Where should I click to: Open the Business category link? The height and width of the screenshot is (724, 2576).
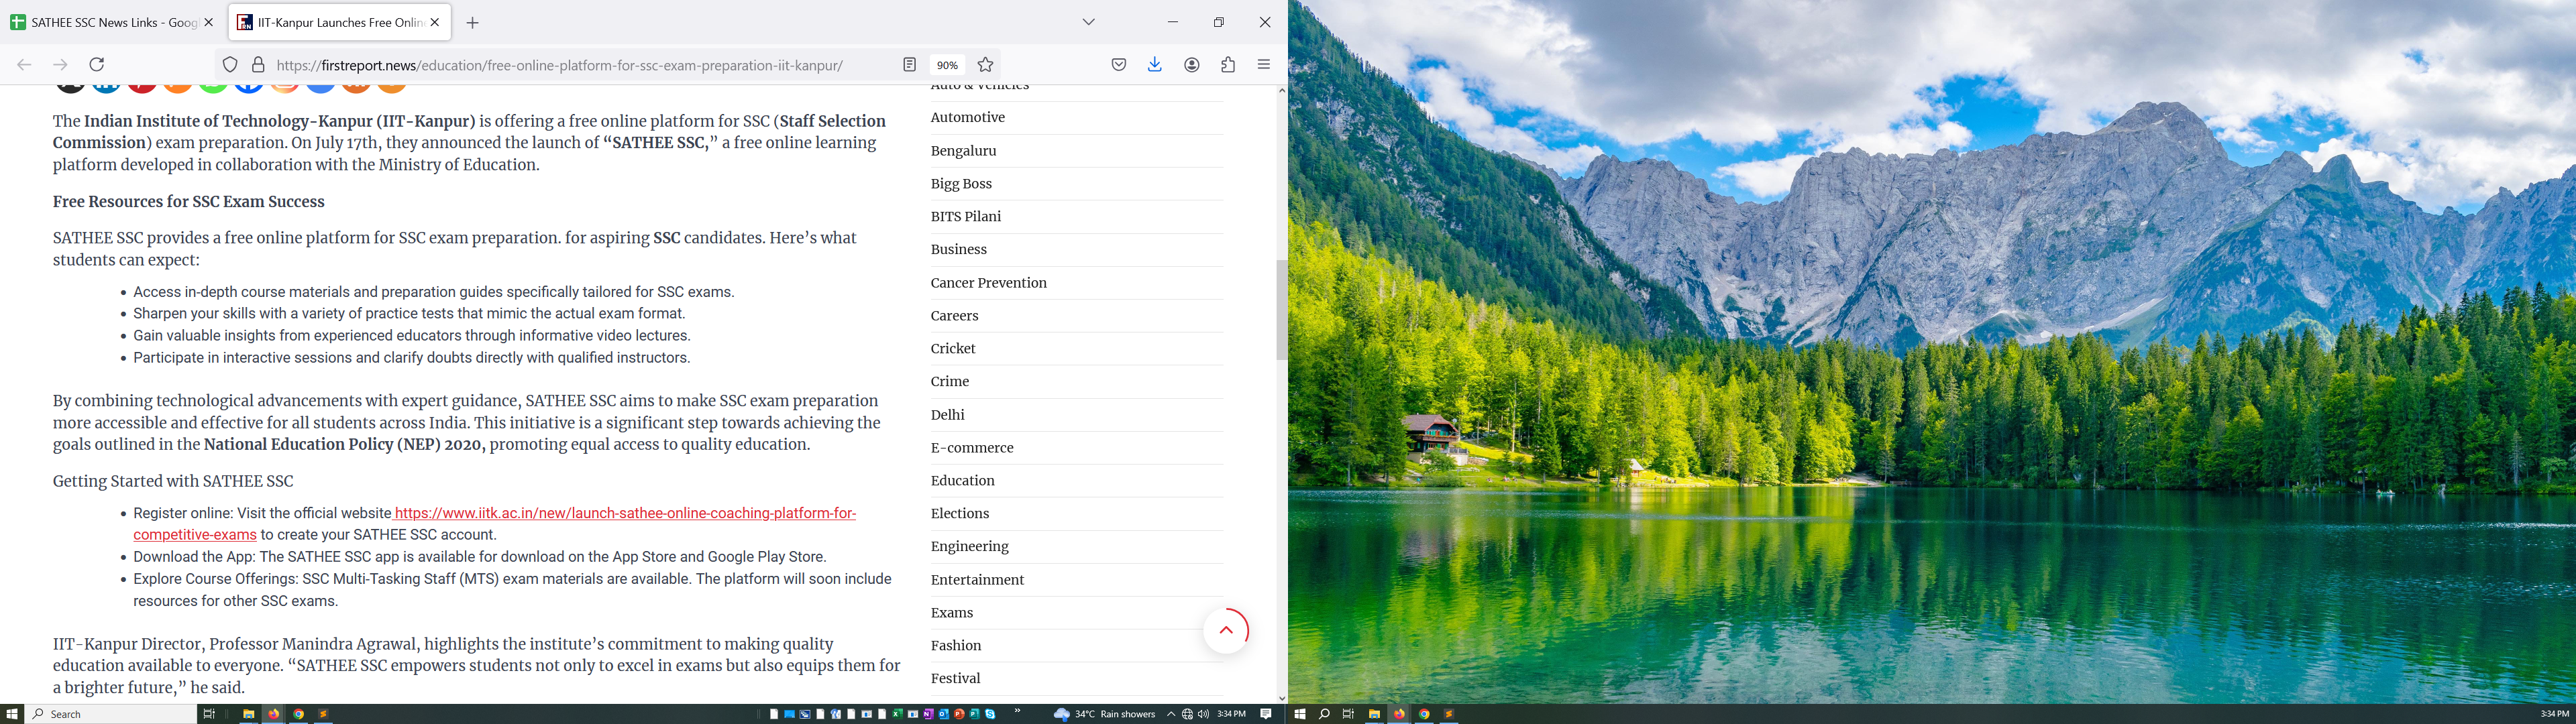pyautogui.click(x=959, y=250)
